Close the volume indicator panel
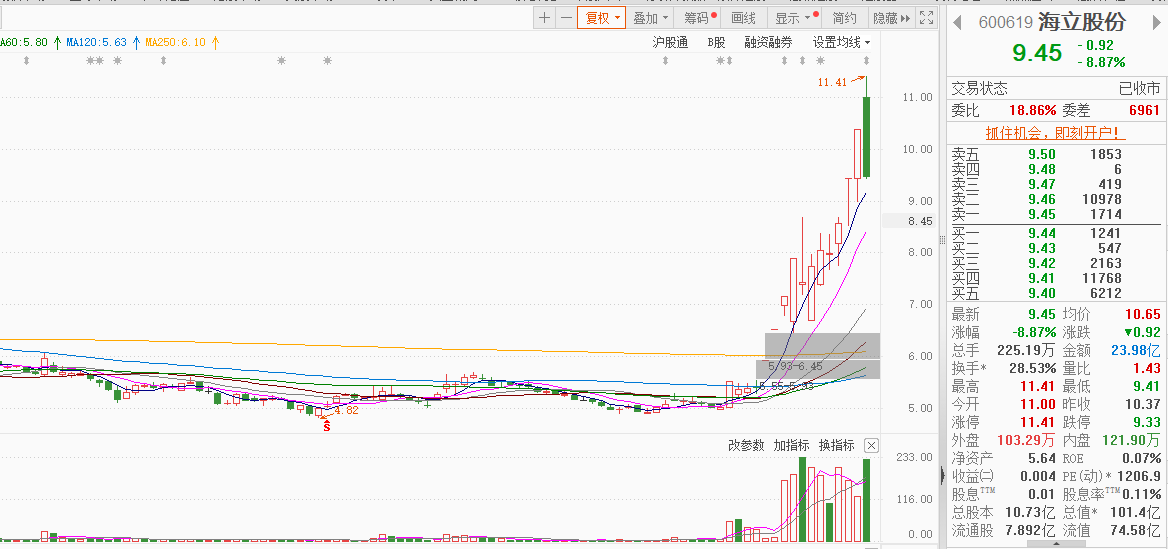 [871, 445]
